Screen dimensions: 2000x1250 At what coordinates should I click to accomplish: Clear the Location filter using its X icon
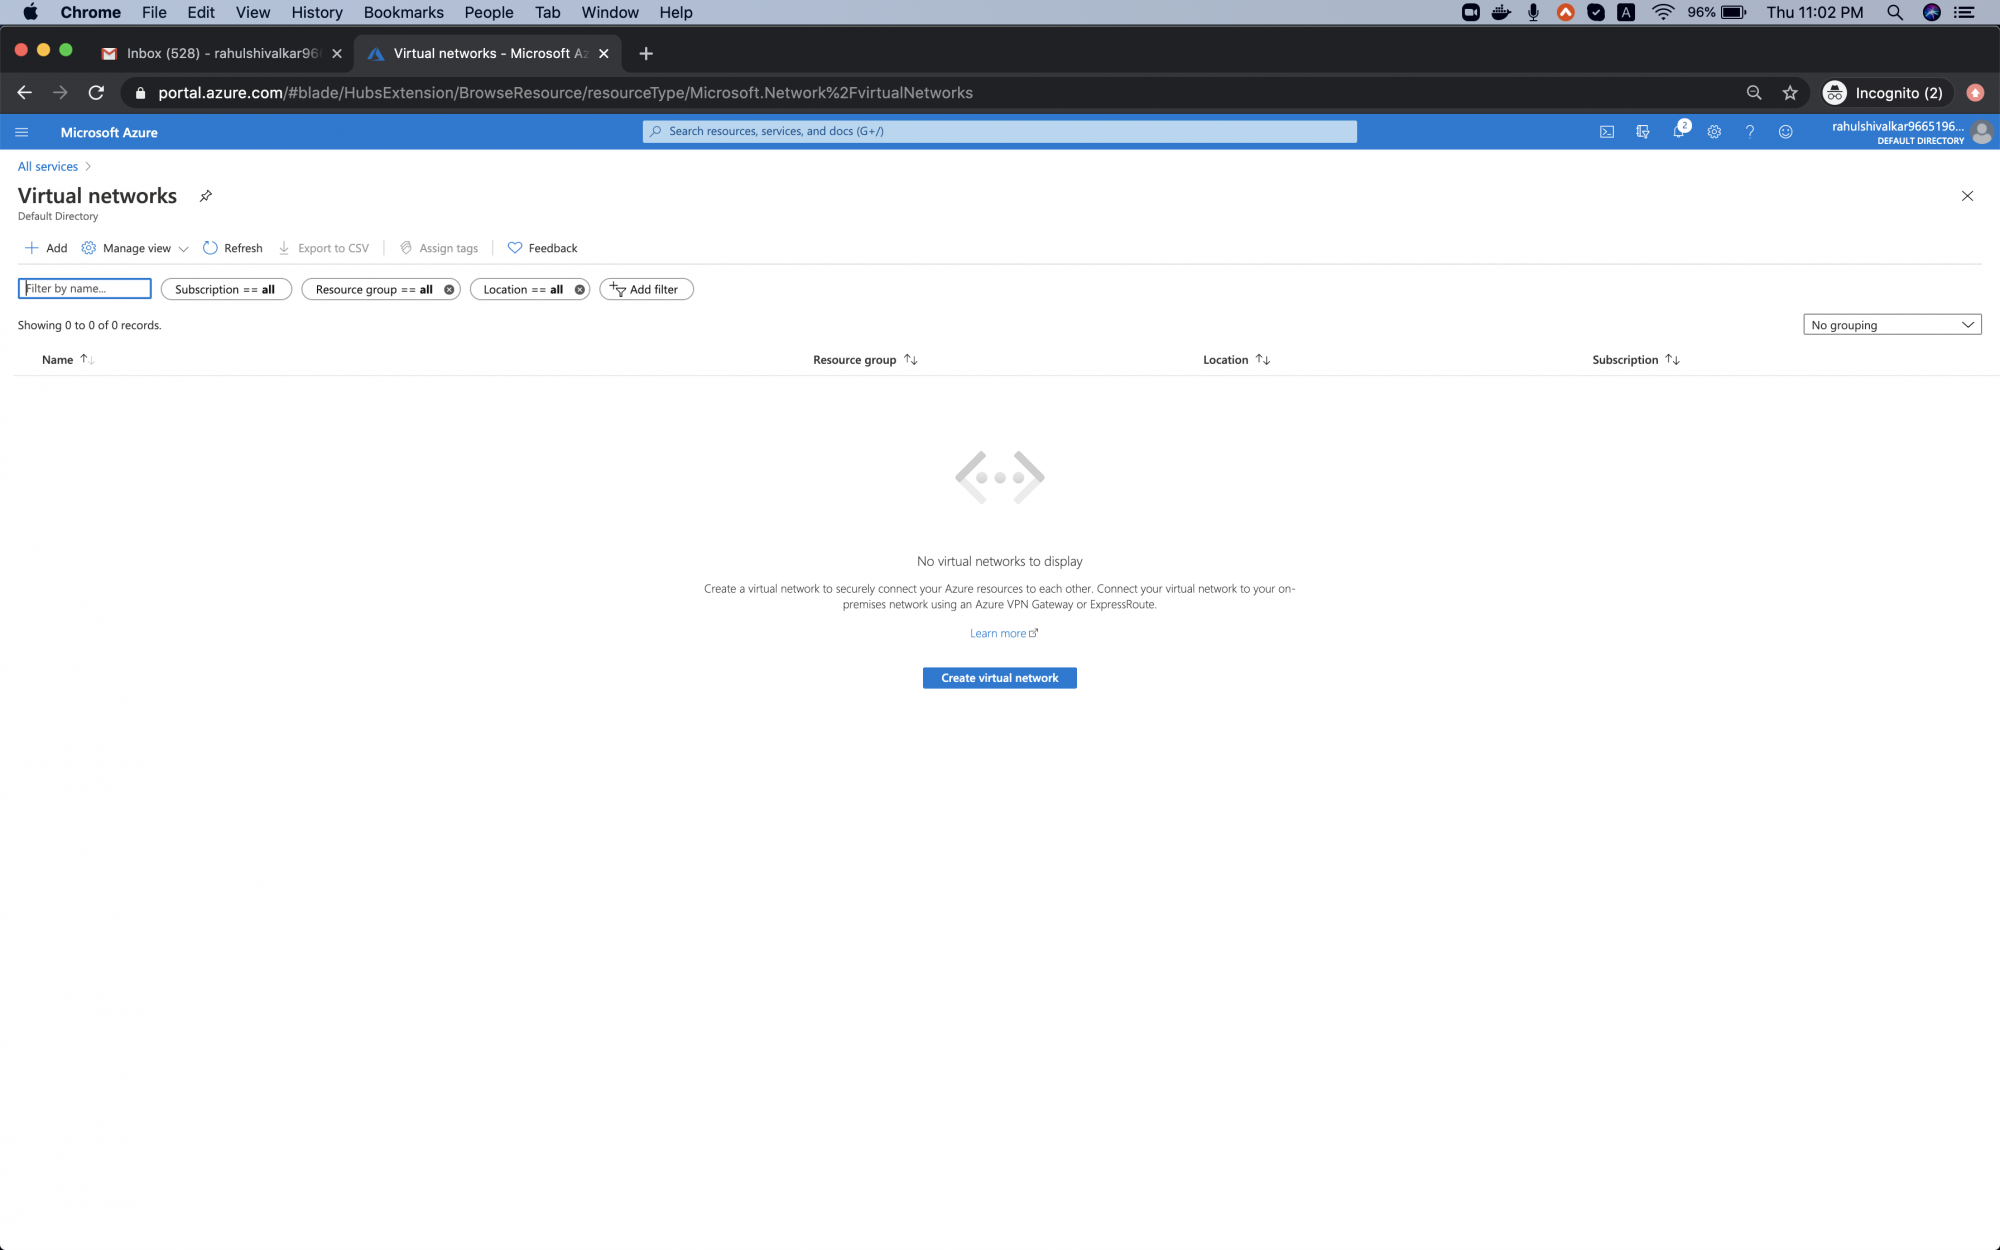pyautogui.click(x=578, y=289)
